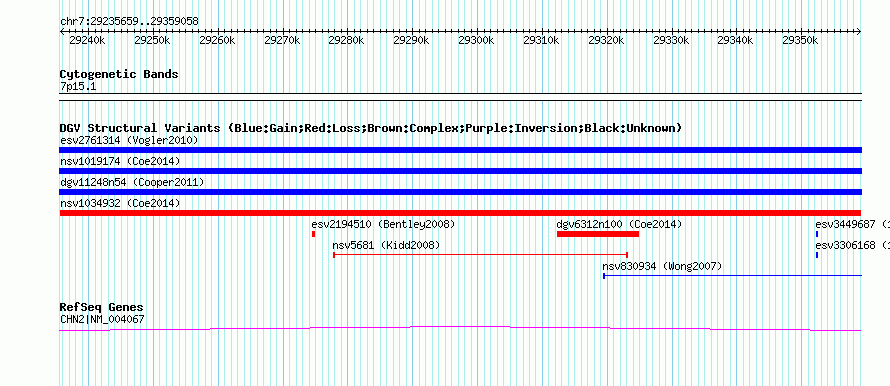Click the Cytogenetic Bands track heading
This screenshot has height=386, width=890.
[x=119, y=74]
